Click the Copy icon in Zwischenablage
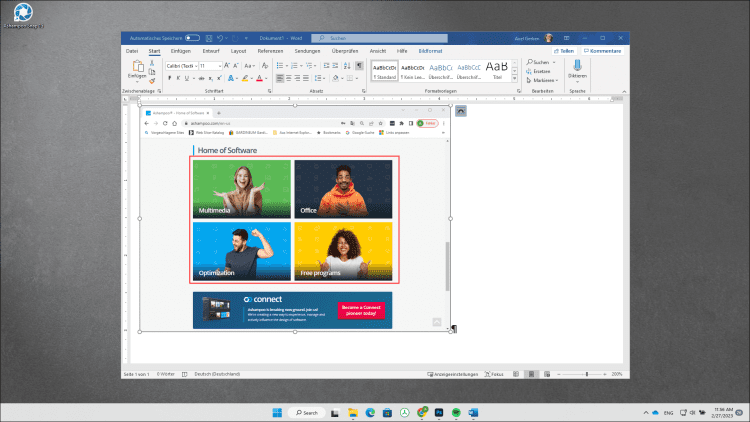 point(152,72)
